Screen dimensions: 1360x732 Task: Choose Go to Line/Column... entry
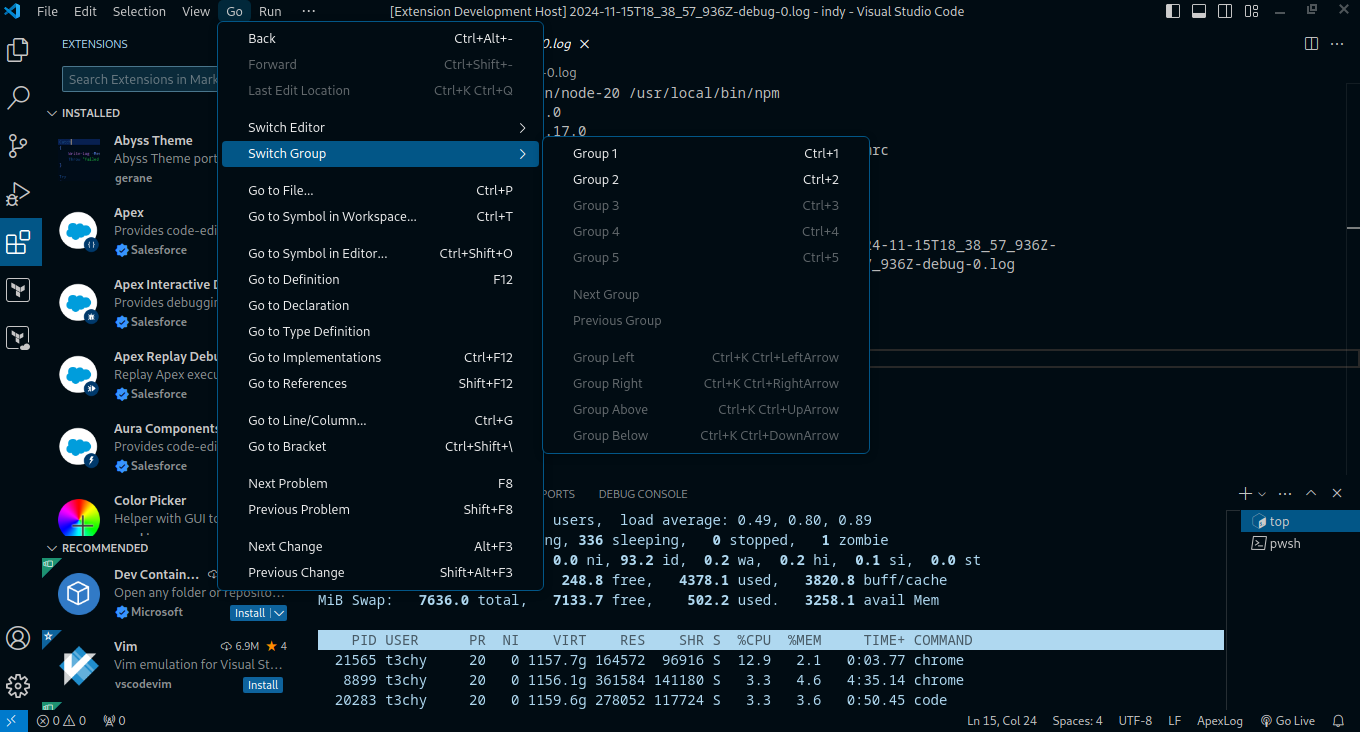tap(380, 421)
